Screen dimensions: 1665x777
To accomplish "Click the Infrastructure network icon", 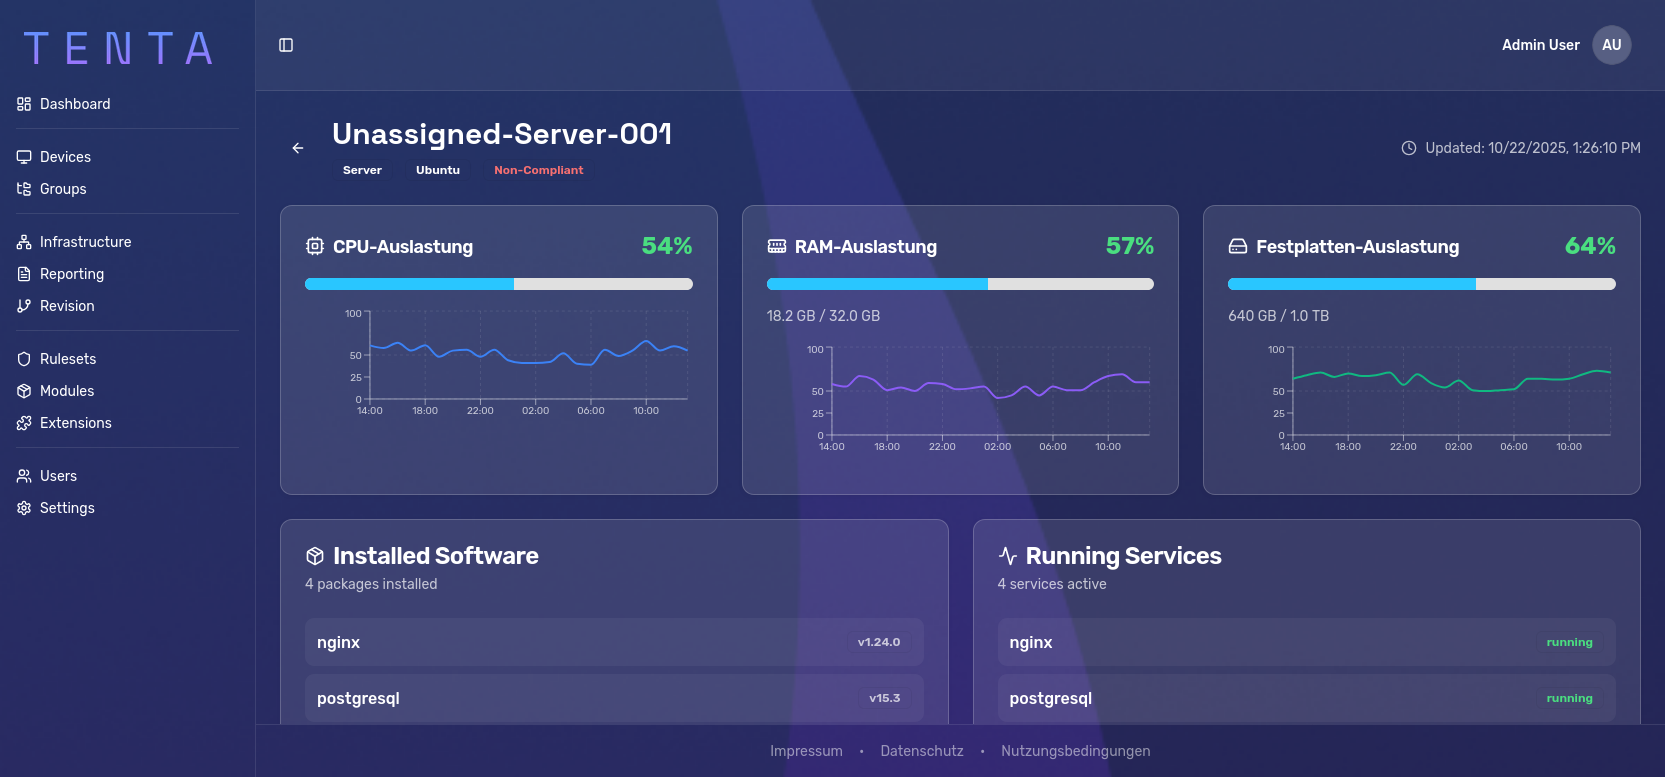I will point(24,242).
